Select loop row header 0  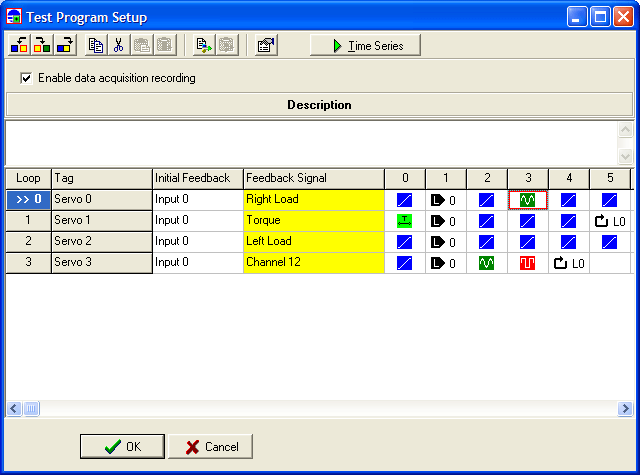(x=29, y=200)
